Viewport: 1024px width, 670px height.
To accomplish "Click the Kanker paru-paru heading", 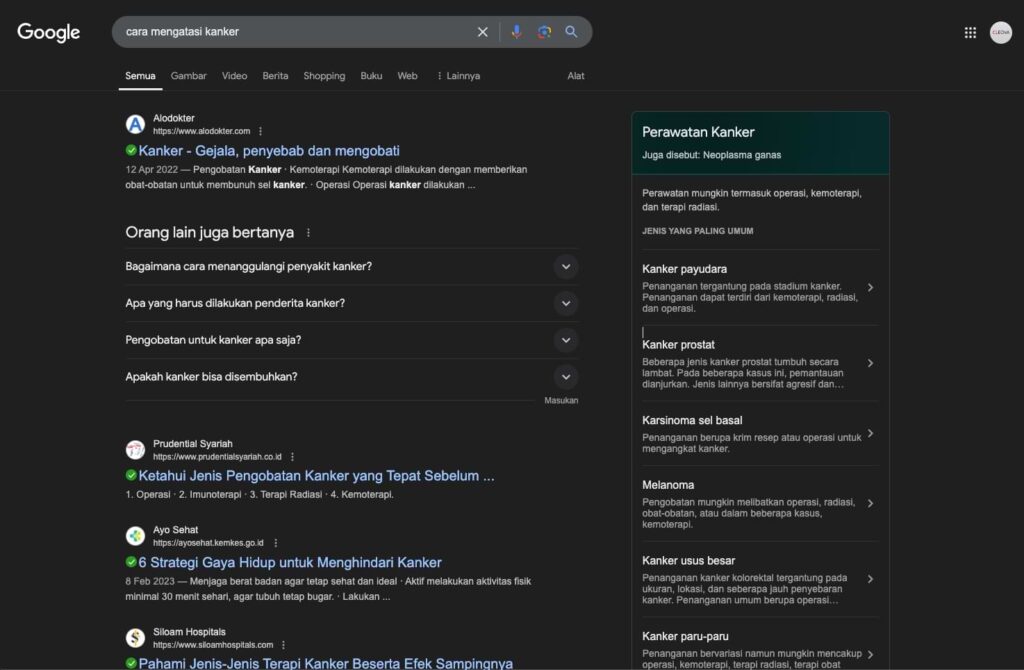I will pos(685,636).
